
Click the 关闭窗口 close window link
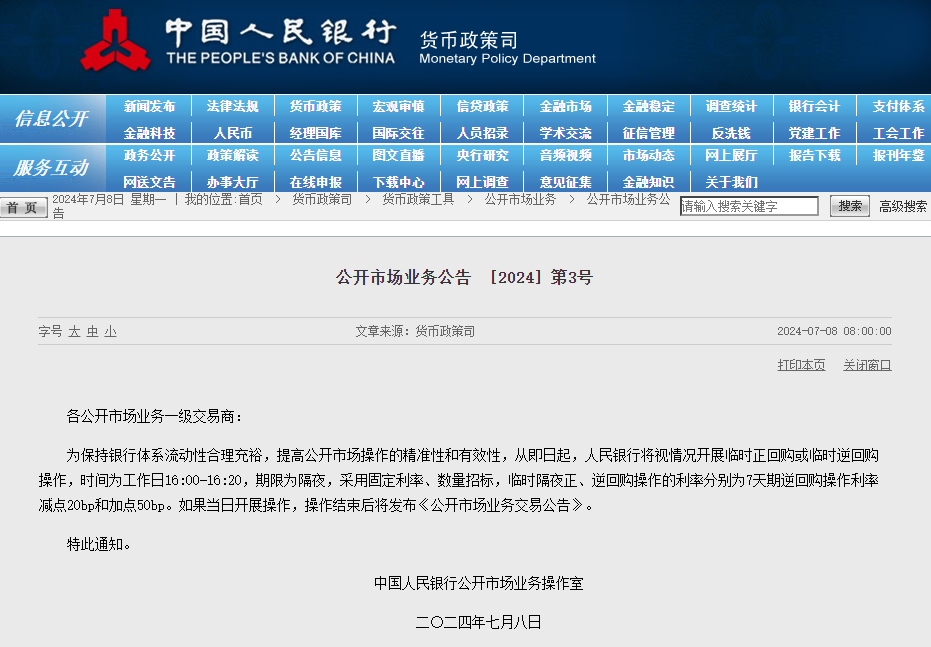point(867,365)
